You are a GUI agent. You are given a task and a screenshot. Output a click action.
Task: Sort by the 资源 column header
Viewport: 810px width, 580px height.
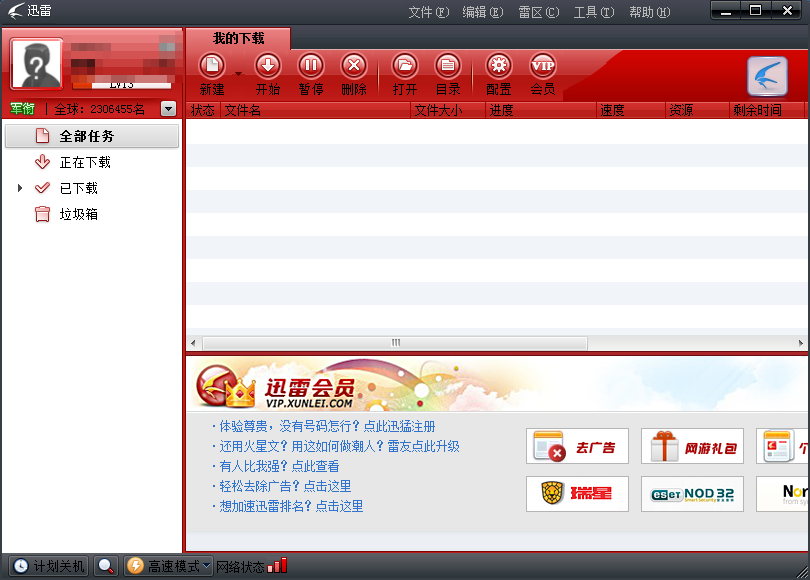tap(697, 110)
